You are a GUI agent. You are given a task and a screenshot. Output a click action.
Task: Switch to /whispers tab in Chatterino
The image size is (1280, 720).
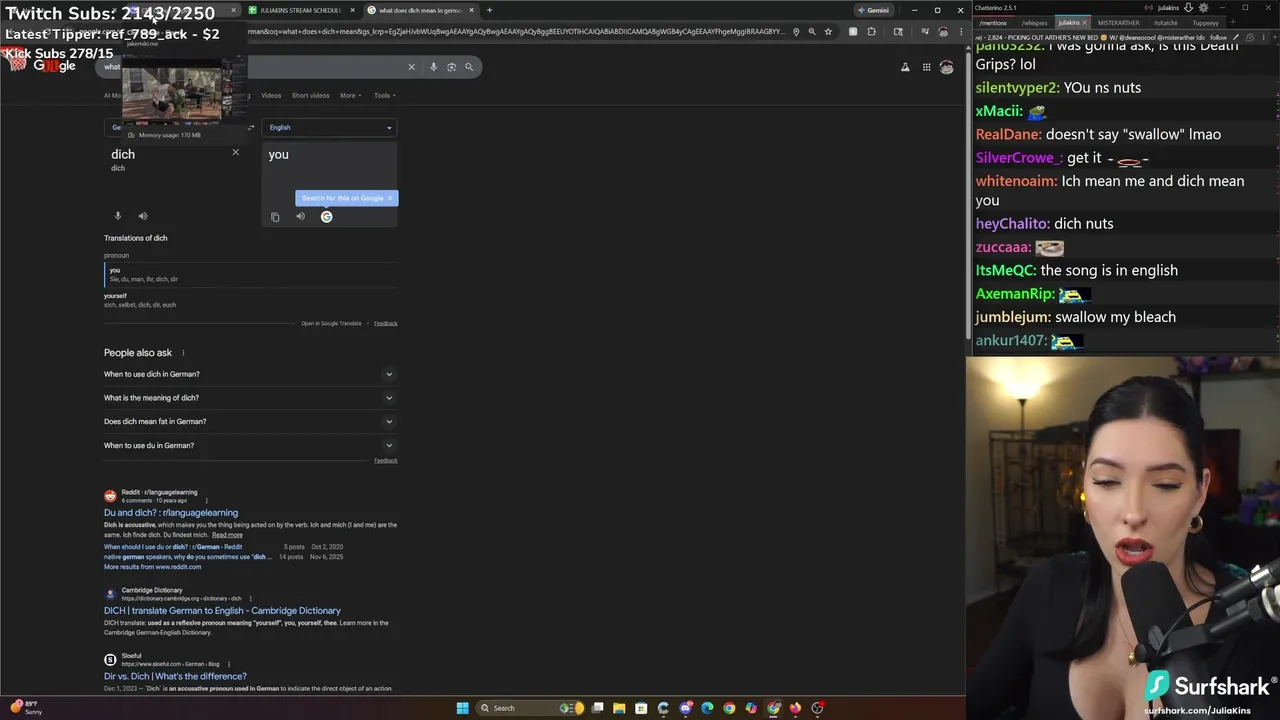(1034, 22)
